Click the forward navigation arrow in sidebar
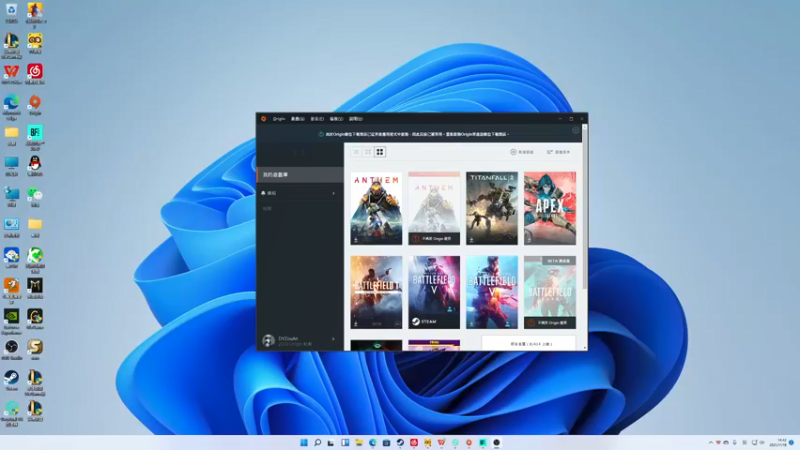This screenshot has height=450, width=800. [x=303, y=152]
